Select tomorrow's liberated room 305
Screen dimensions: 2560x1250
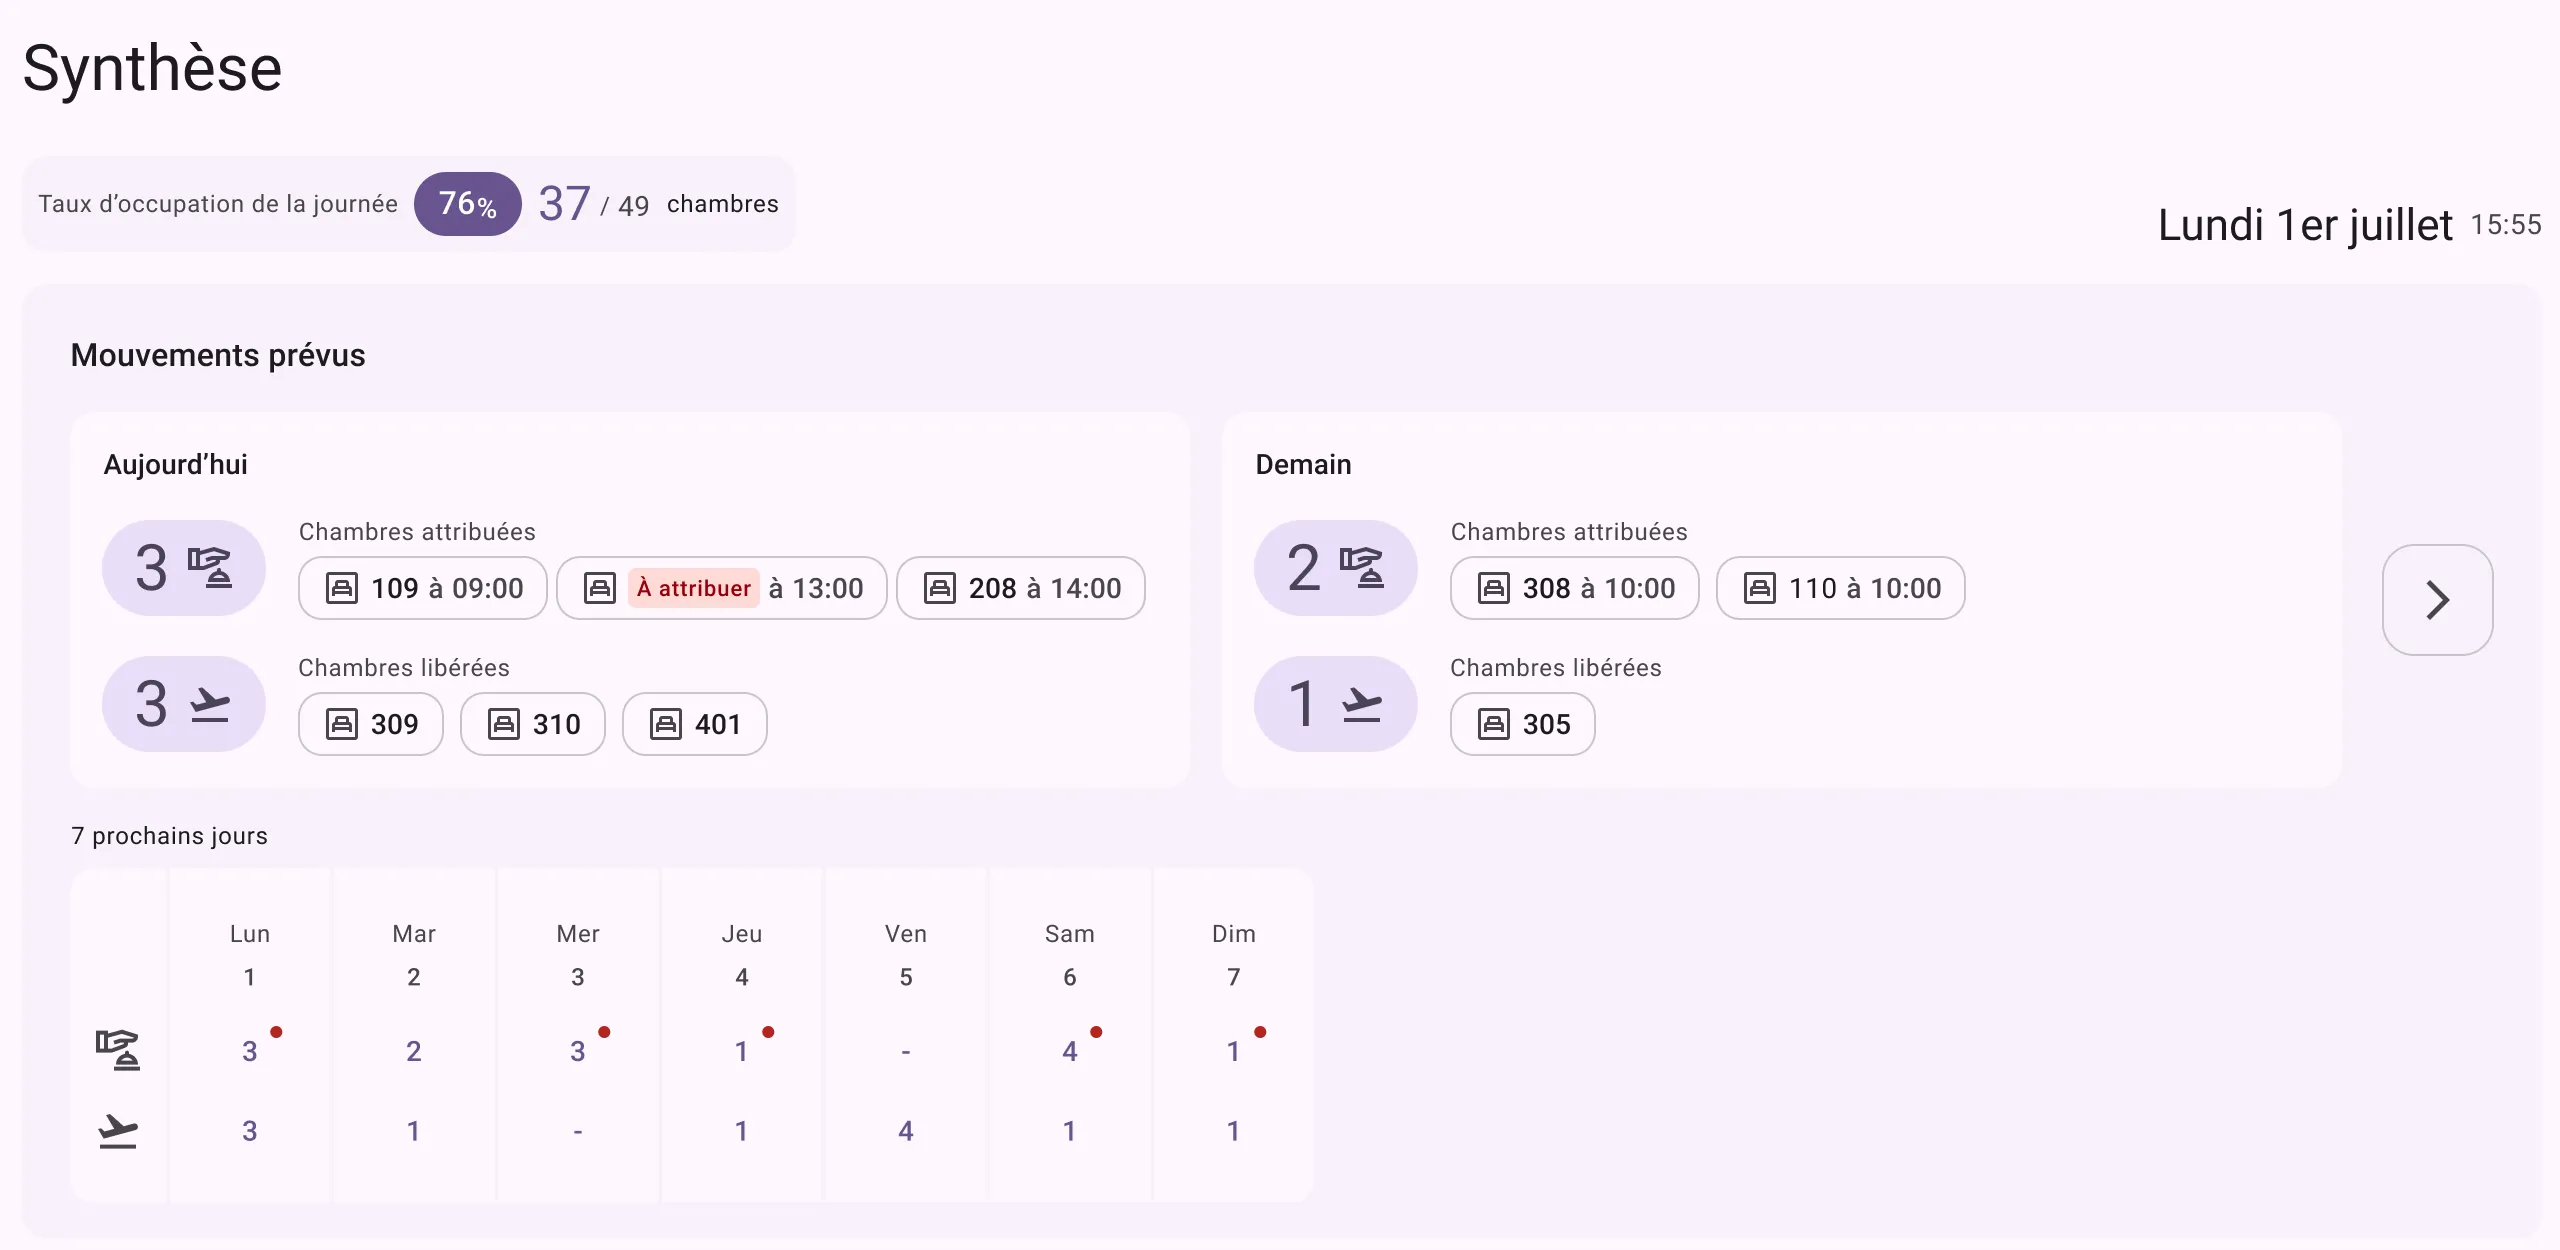[1523, 724]
